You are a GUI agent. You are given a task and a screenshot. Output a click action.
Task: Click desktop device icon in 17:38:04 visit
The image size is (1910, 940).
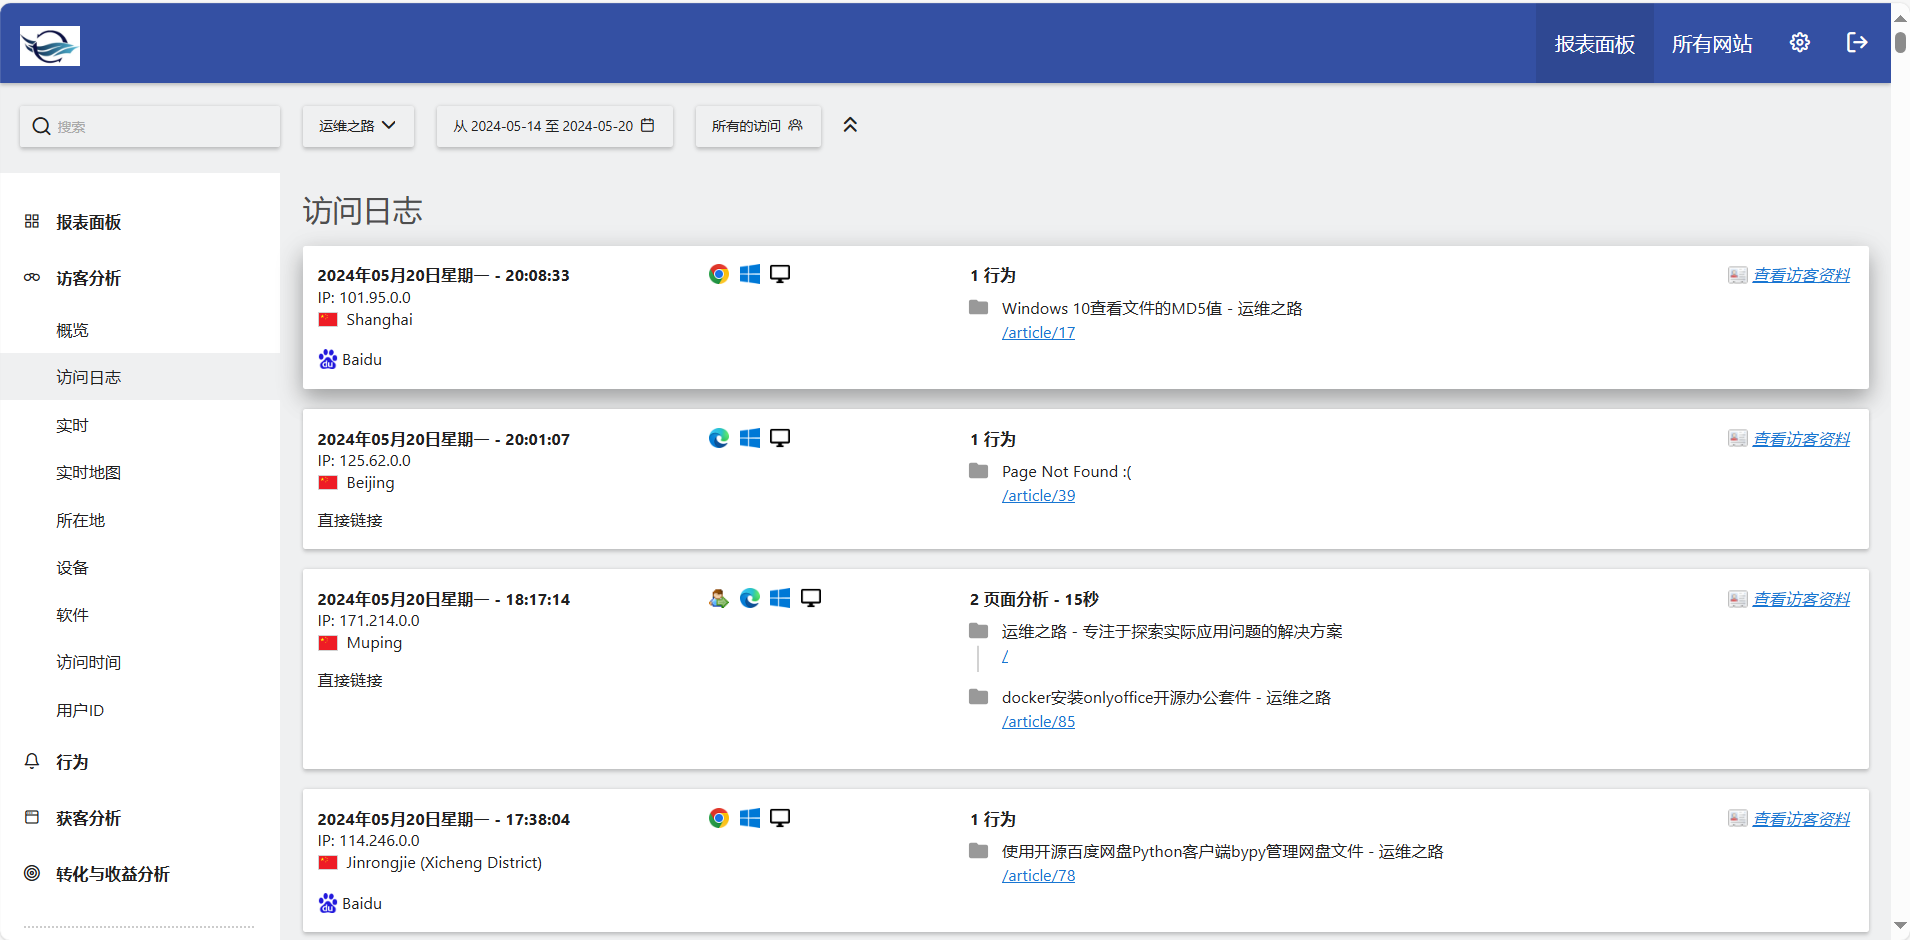pos(780,818)
